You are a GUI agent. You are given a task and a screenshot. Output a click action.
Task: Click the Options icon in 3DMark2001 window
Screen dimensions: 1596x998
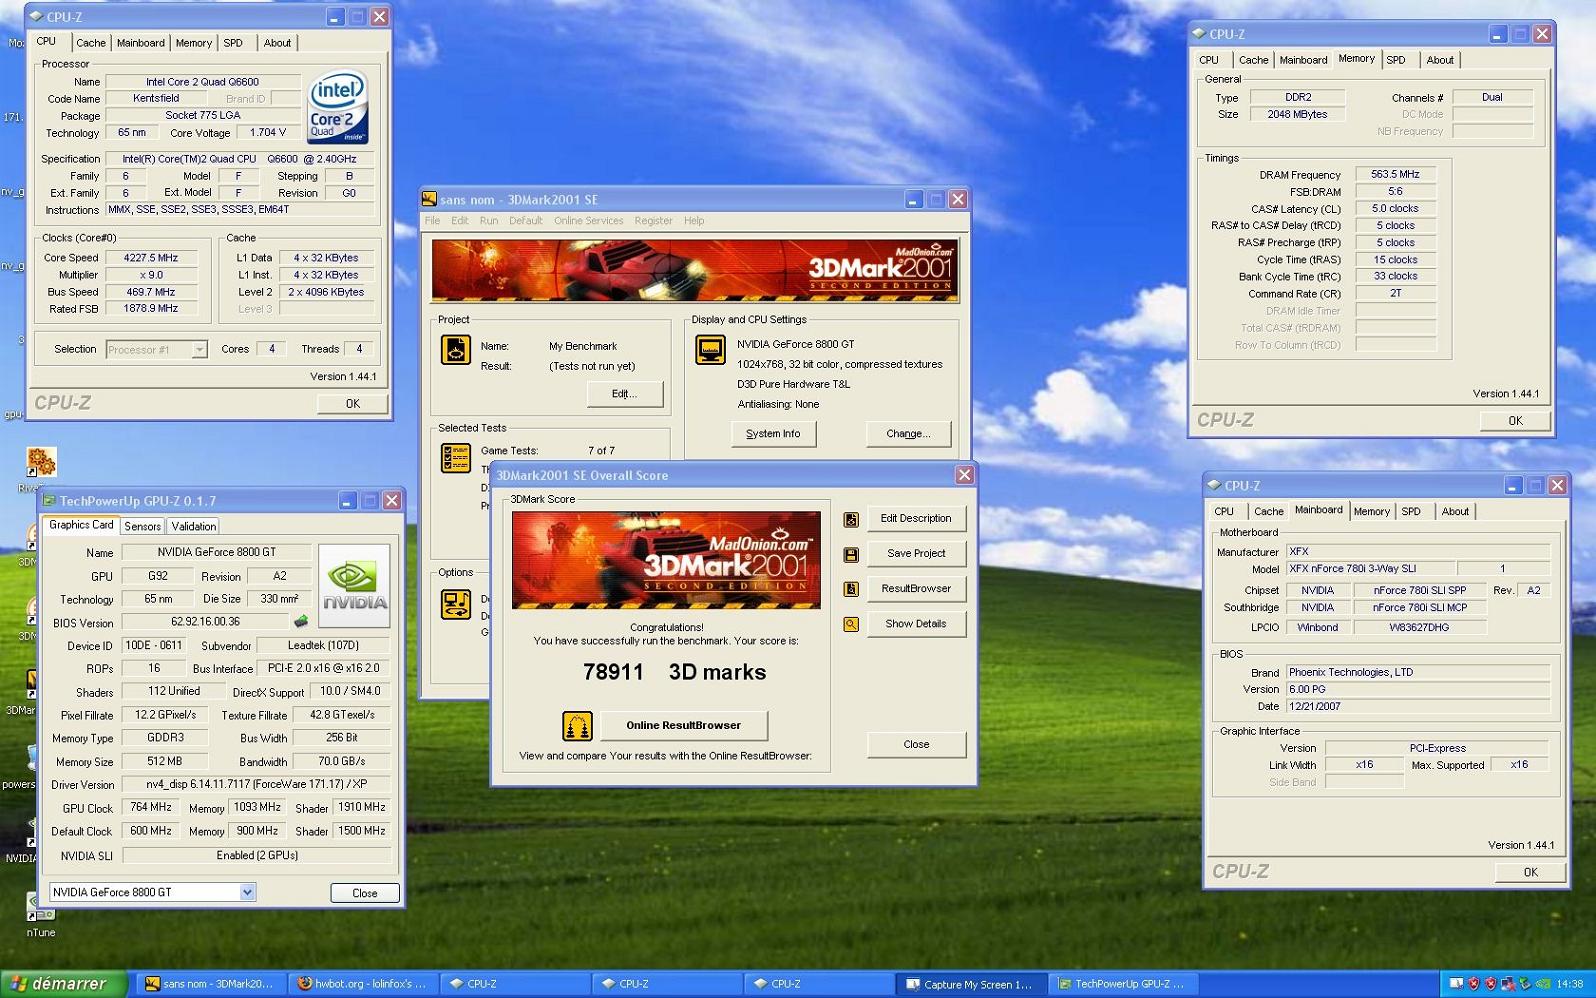(x=456, y=604)
